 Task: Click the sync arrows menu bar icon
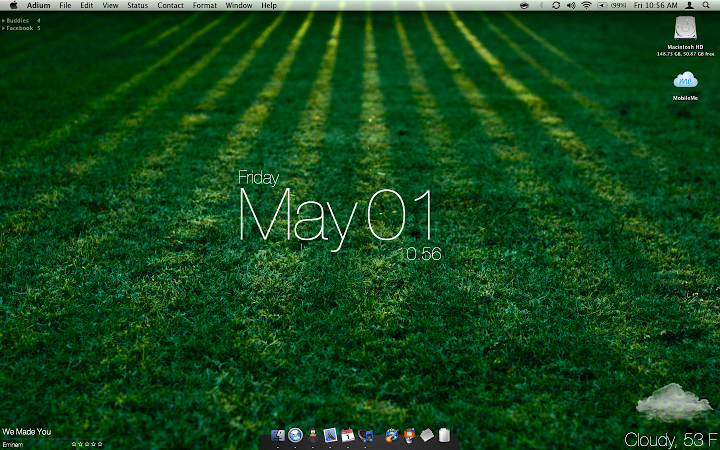click(556, 6)
